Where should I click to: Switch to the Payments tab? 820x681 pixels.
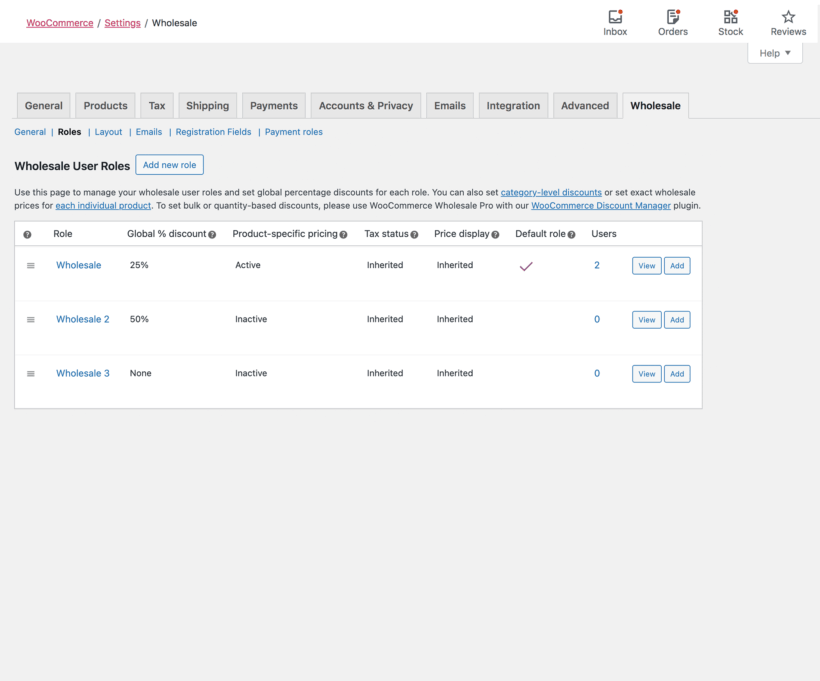pyautogui.click(x=273, y=104)
